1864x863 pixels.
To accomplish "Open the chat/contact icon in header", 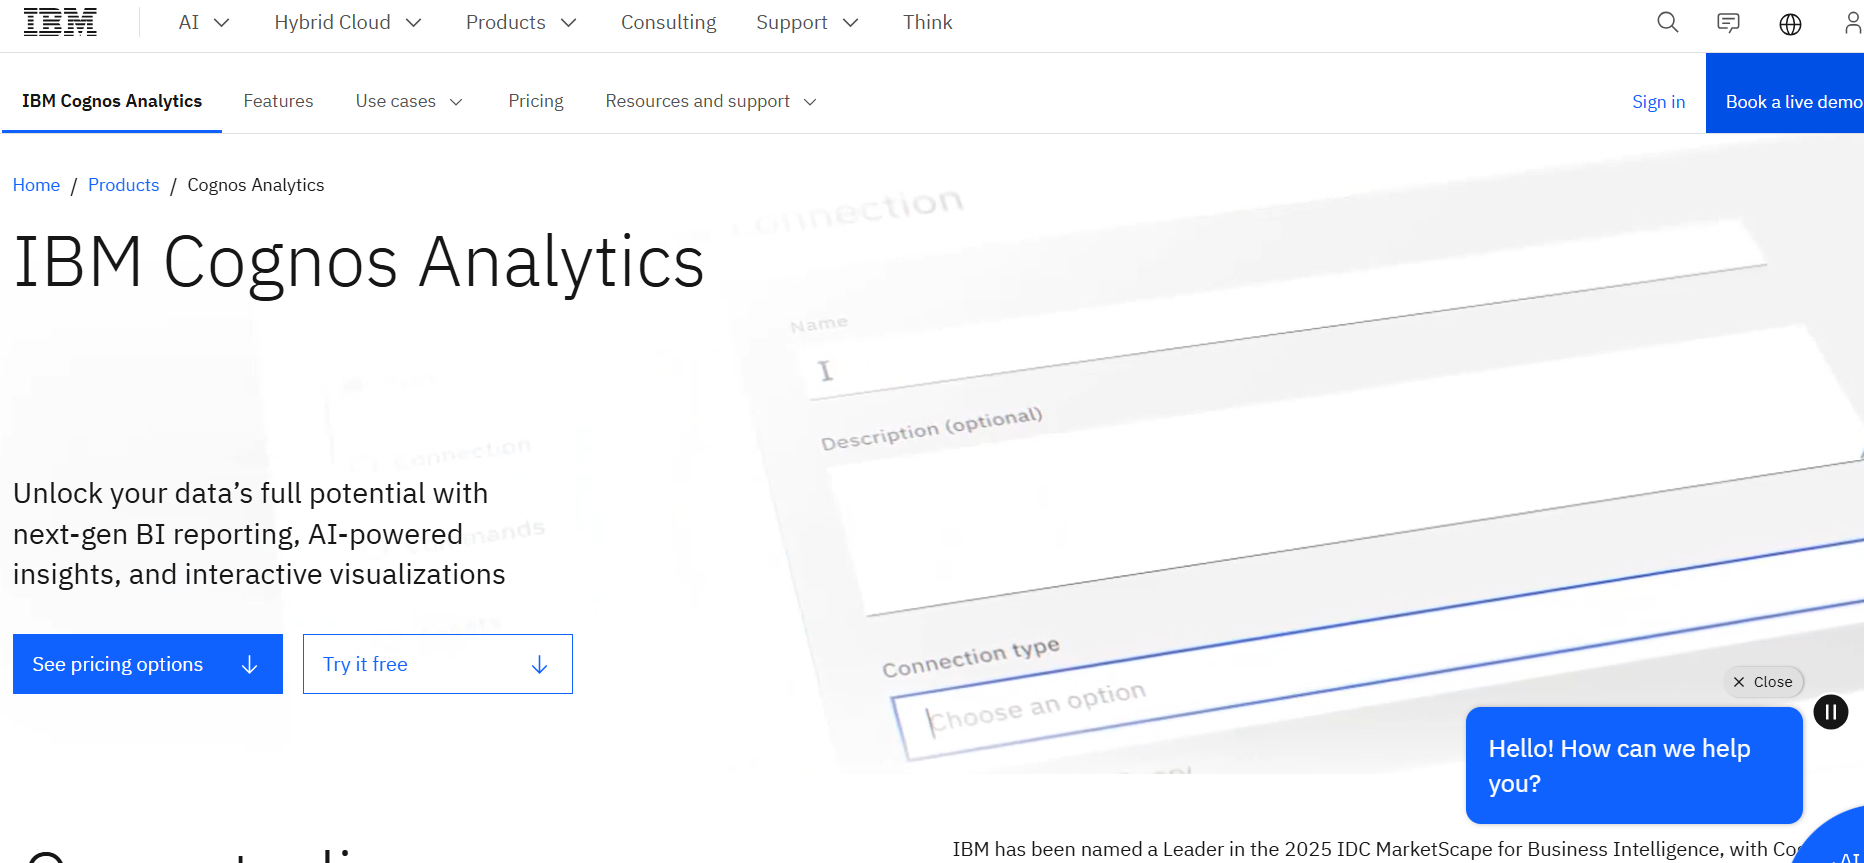I will 1728,23.
